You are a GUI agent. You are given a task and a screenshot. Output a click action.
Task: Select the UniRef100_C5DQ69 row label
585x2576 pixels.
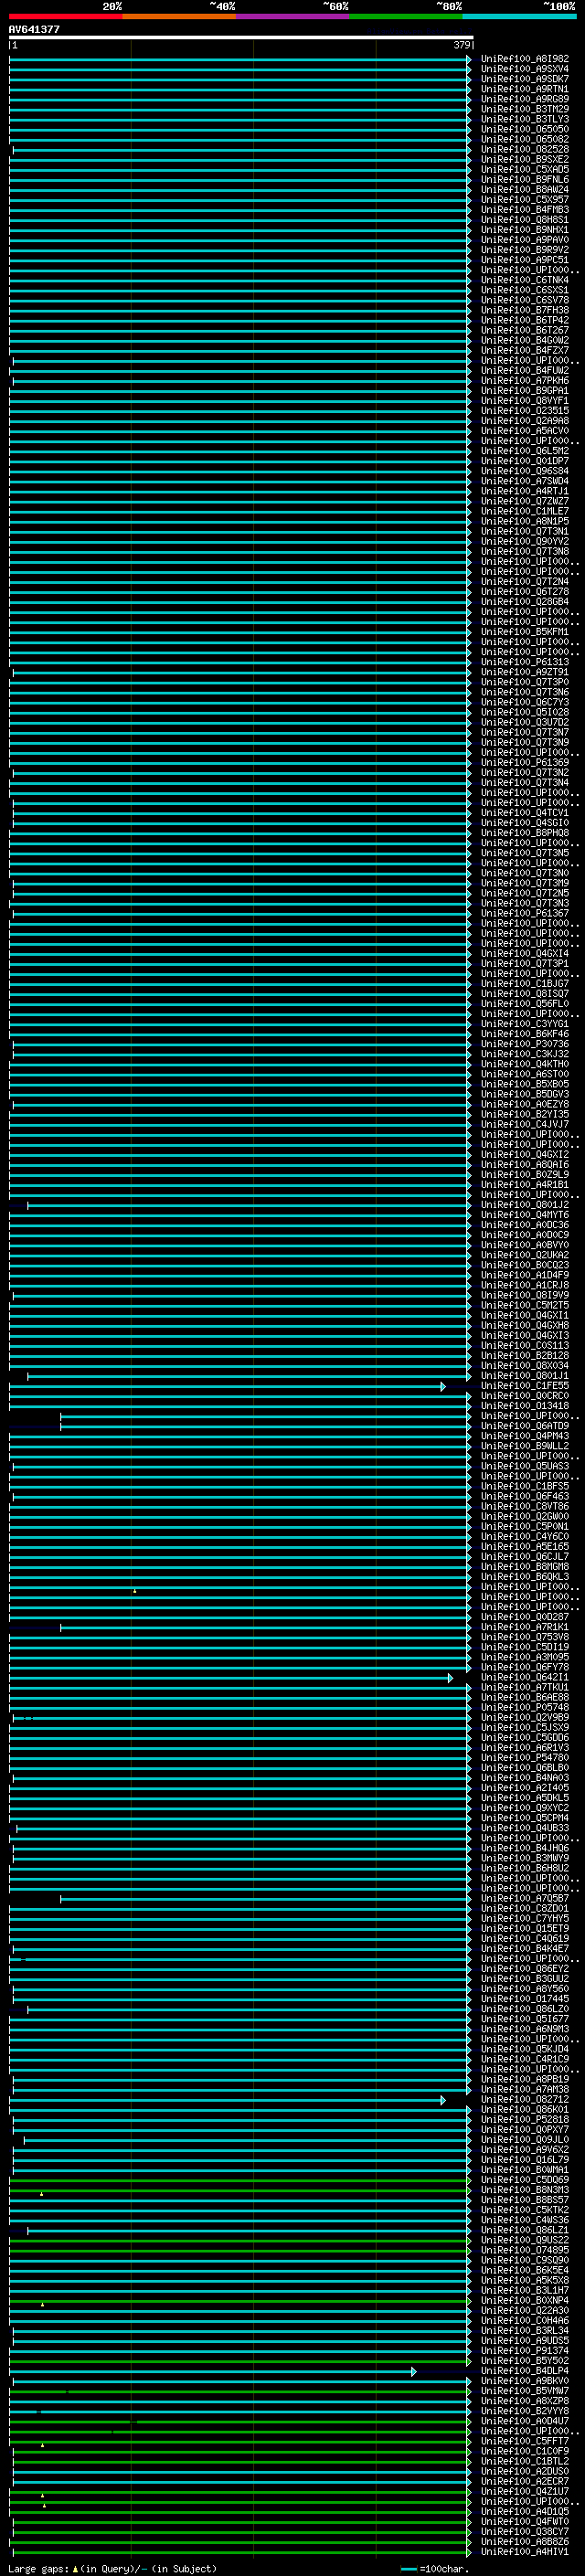point(525,2179)
